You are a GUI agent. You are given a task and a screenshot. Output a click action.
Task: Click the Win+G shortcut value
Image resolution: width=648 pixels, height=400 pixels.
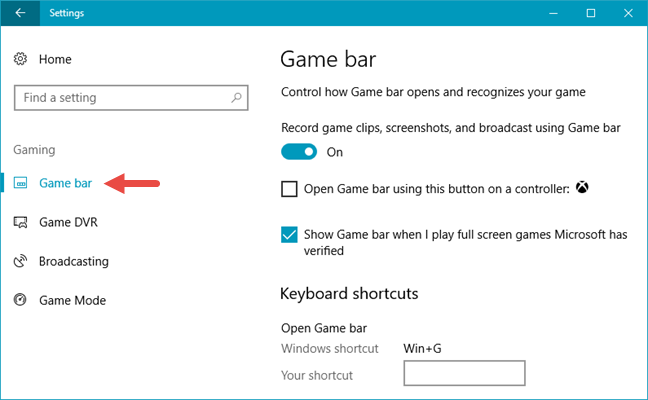pyautogui.click(x=422, y=348)
